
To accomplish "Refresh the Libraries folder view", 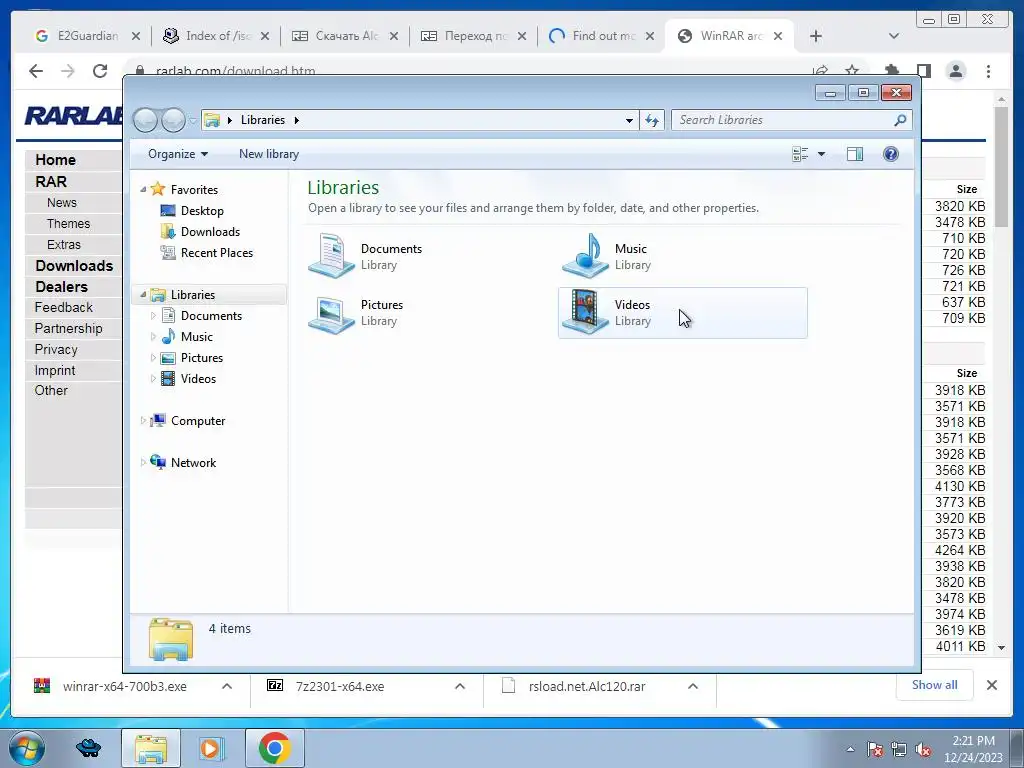I will (652, 120).
